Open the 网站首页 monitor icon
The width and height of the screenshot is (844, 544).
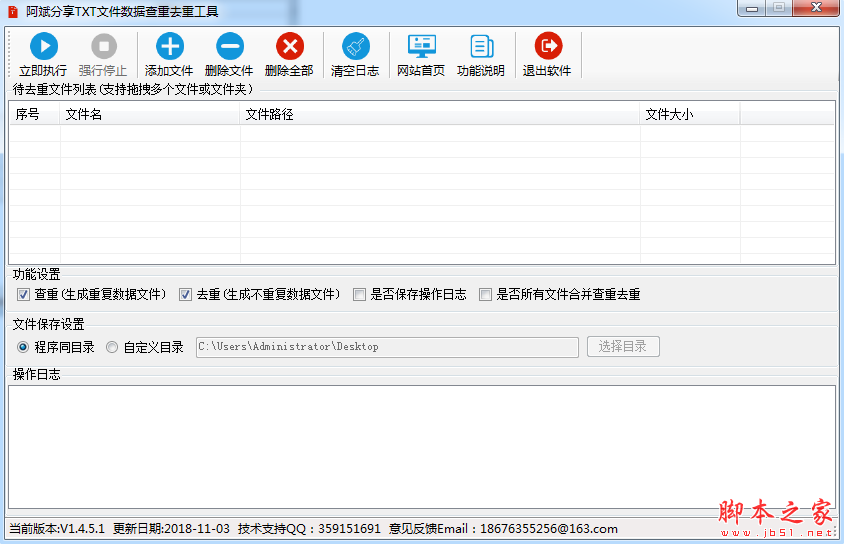421,46
